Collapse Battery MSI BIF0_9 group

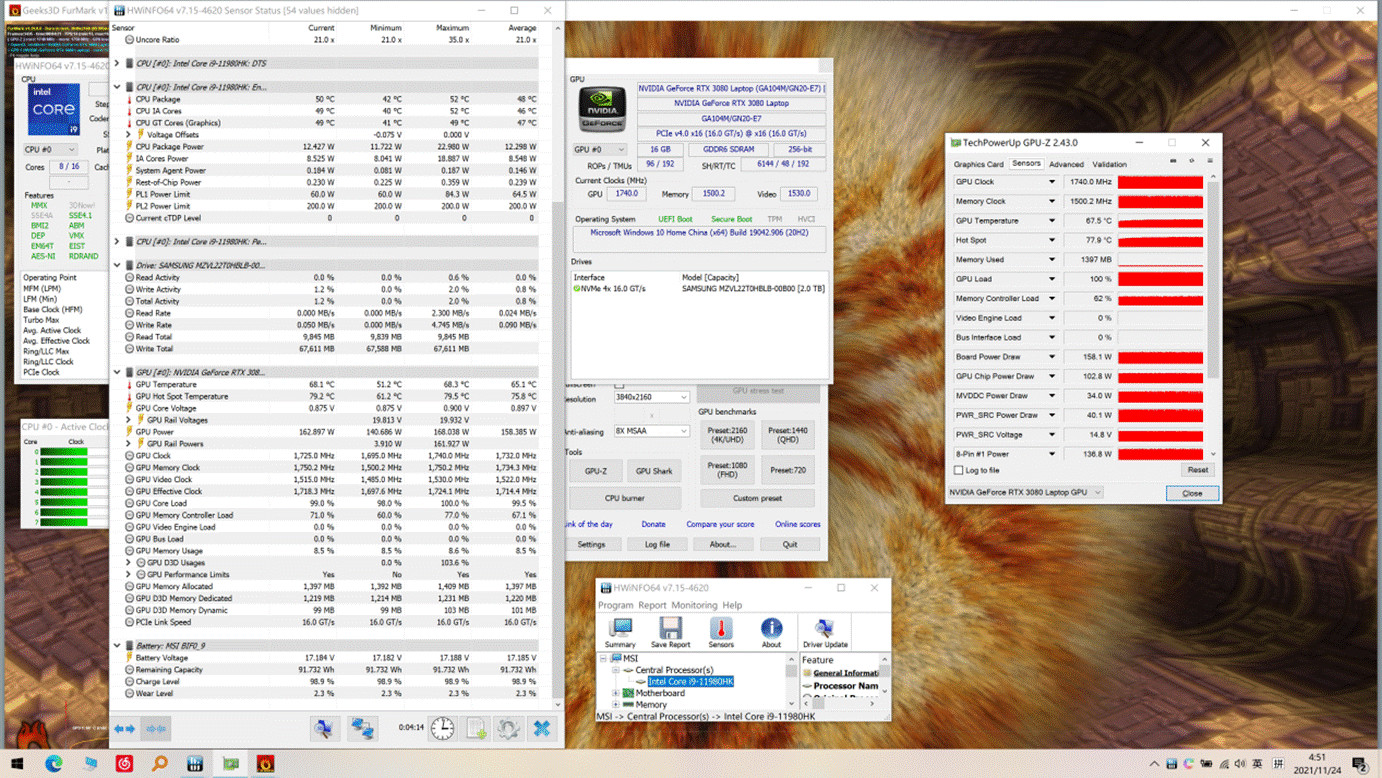(x=117, y=646)
